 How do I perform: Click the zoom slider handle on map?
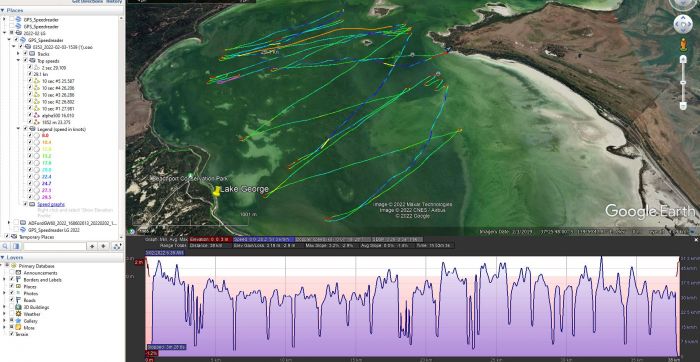[683, 83]
